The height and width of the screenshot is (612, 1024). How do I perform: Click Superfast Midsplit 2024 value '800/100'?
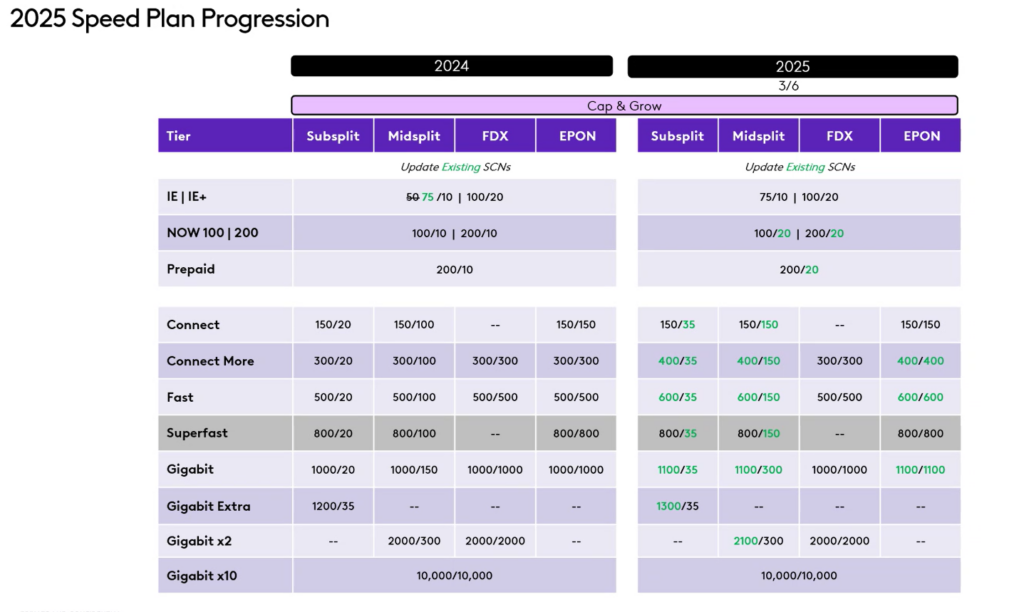(414, 433)
